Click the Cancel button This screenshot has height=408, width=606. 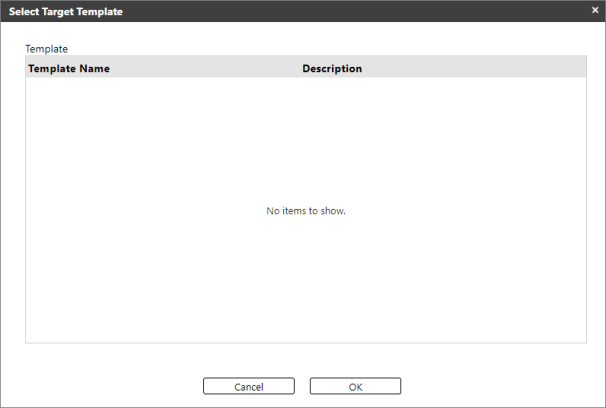[249, 386]
